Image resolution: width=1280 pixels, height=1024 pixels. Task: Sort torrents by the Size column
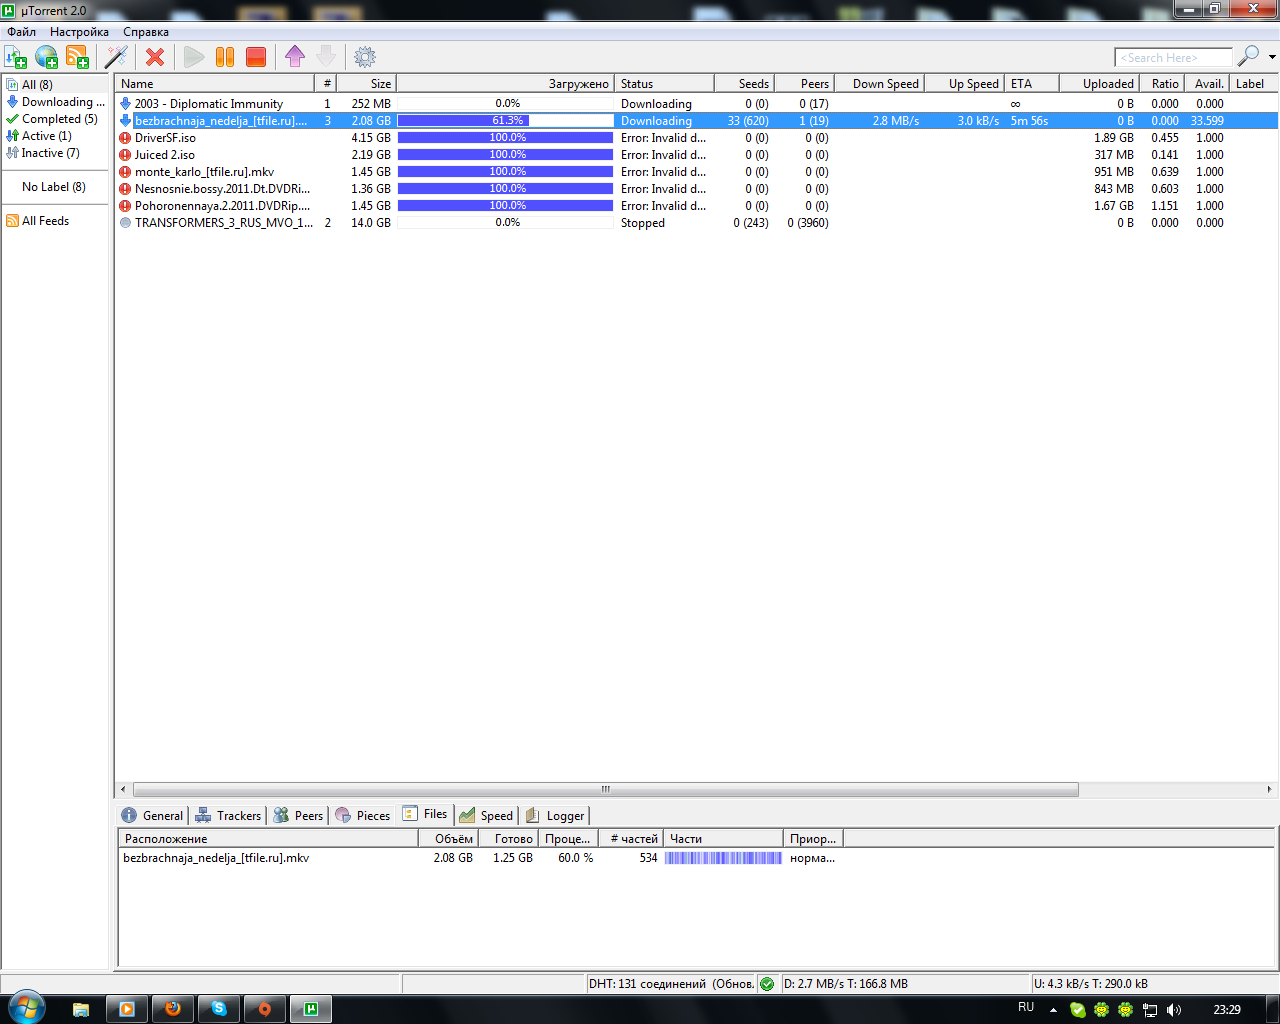[366, 84]
